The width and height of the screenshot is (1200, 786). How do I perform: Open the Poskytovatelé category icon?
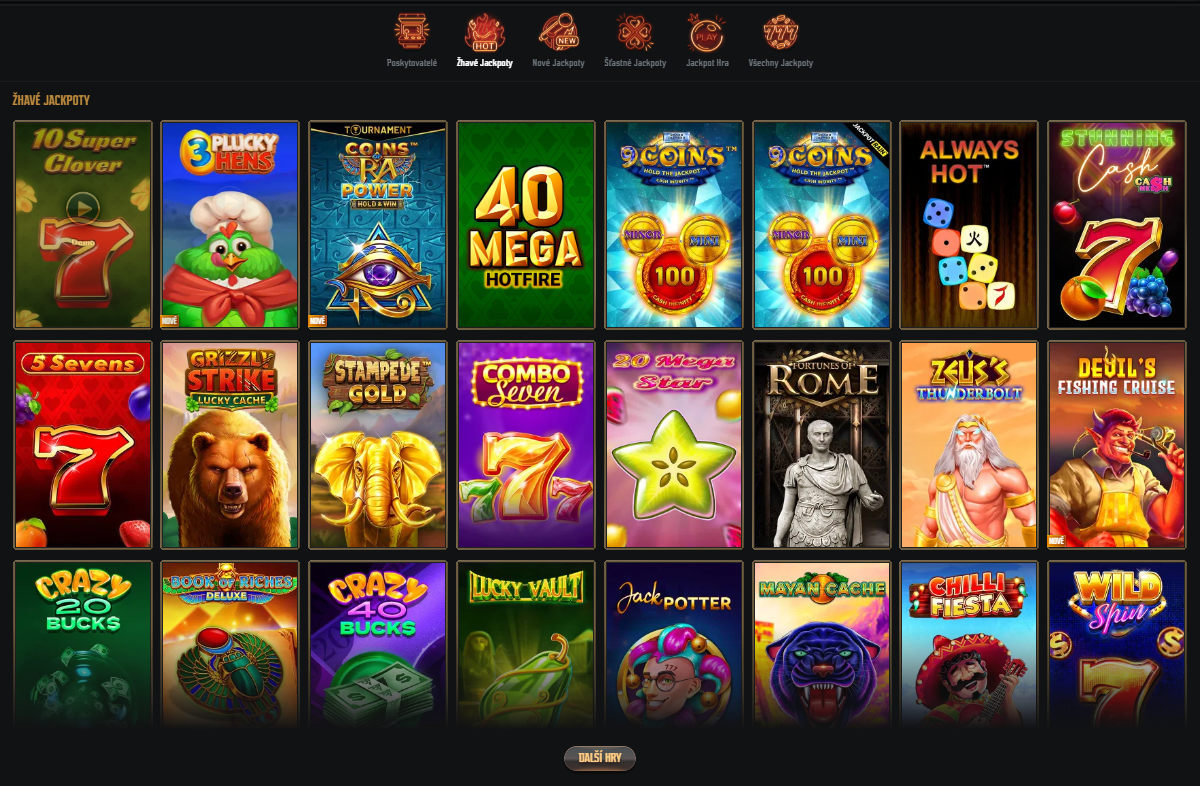click(x=411, y=31)
